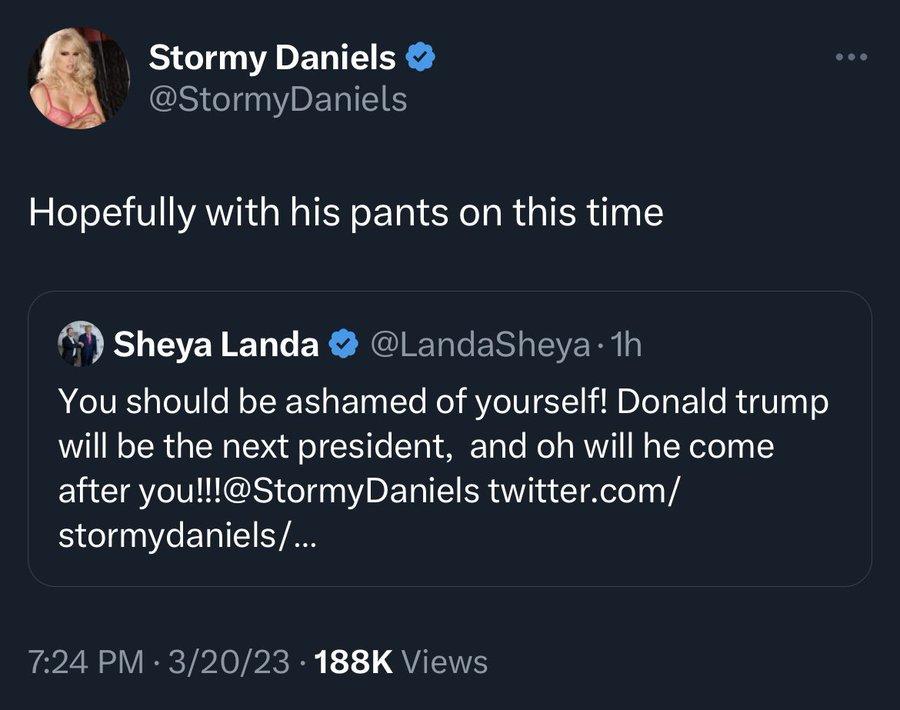Open the quoted Sheya Landa tweet
This screenshot has height=710, width=900.
point(450,435)
